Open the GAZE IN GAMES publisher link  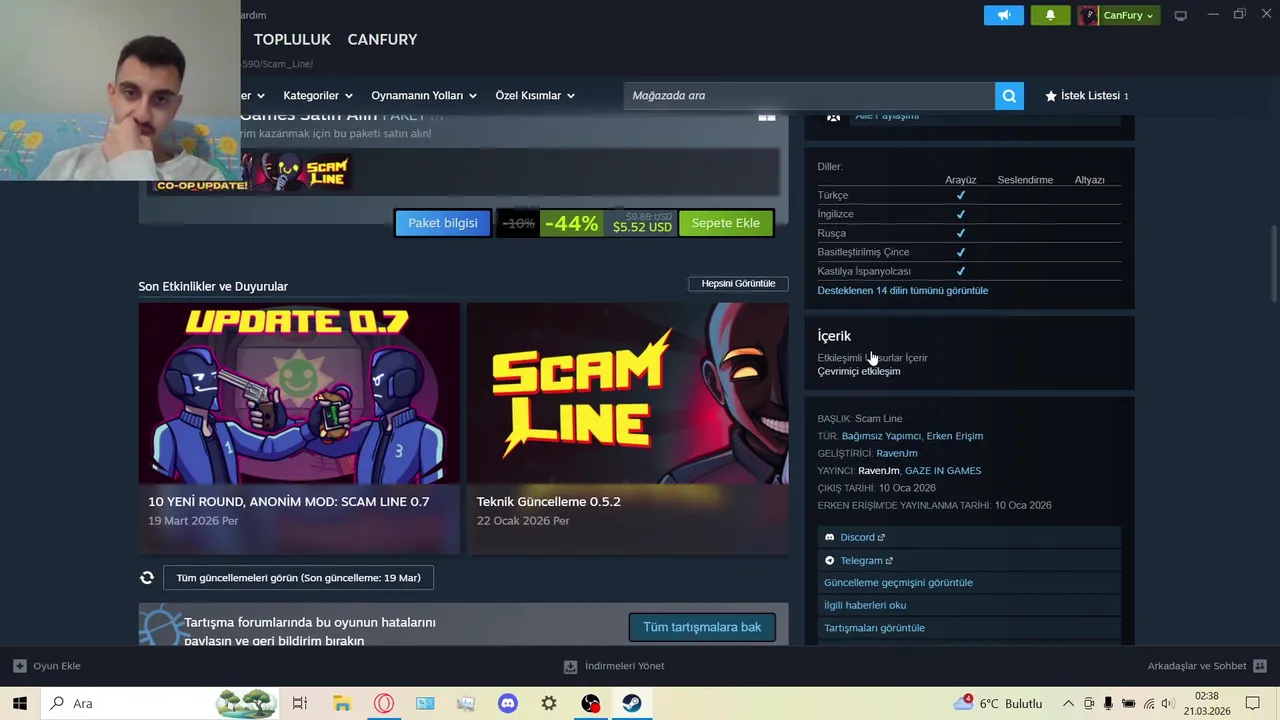(x=943, y=470)
